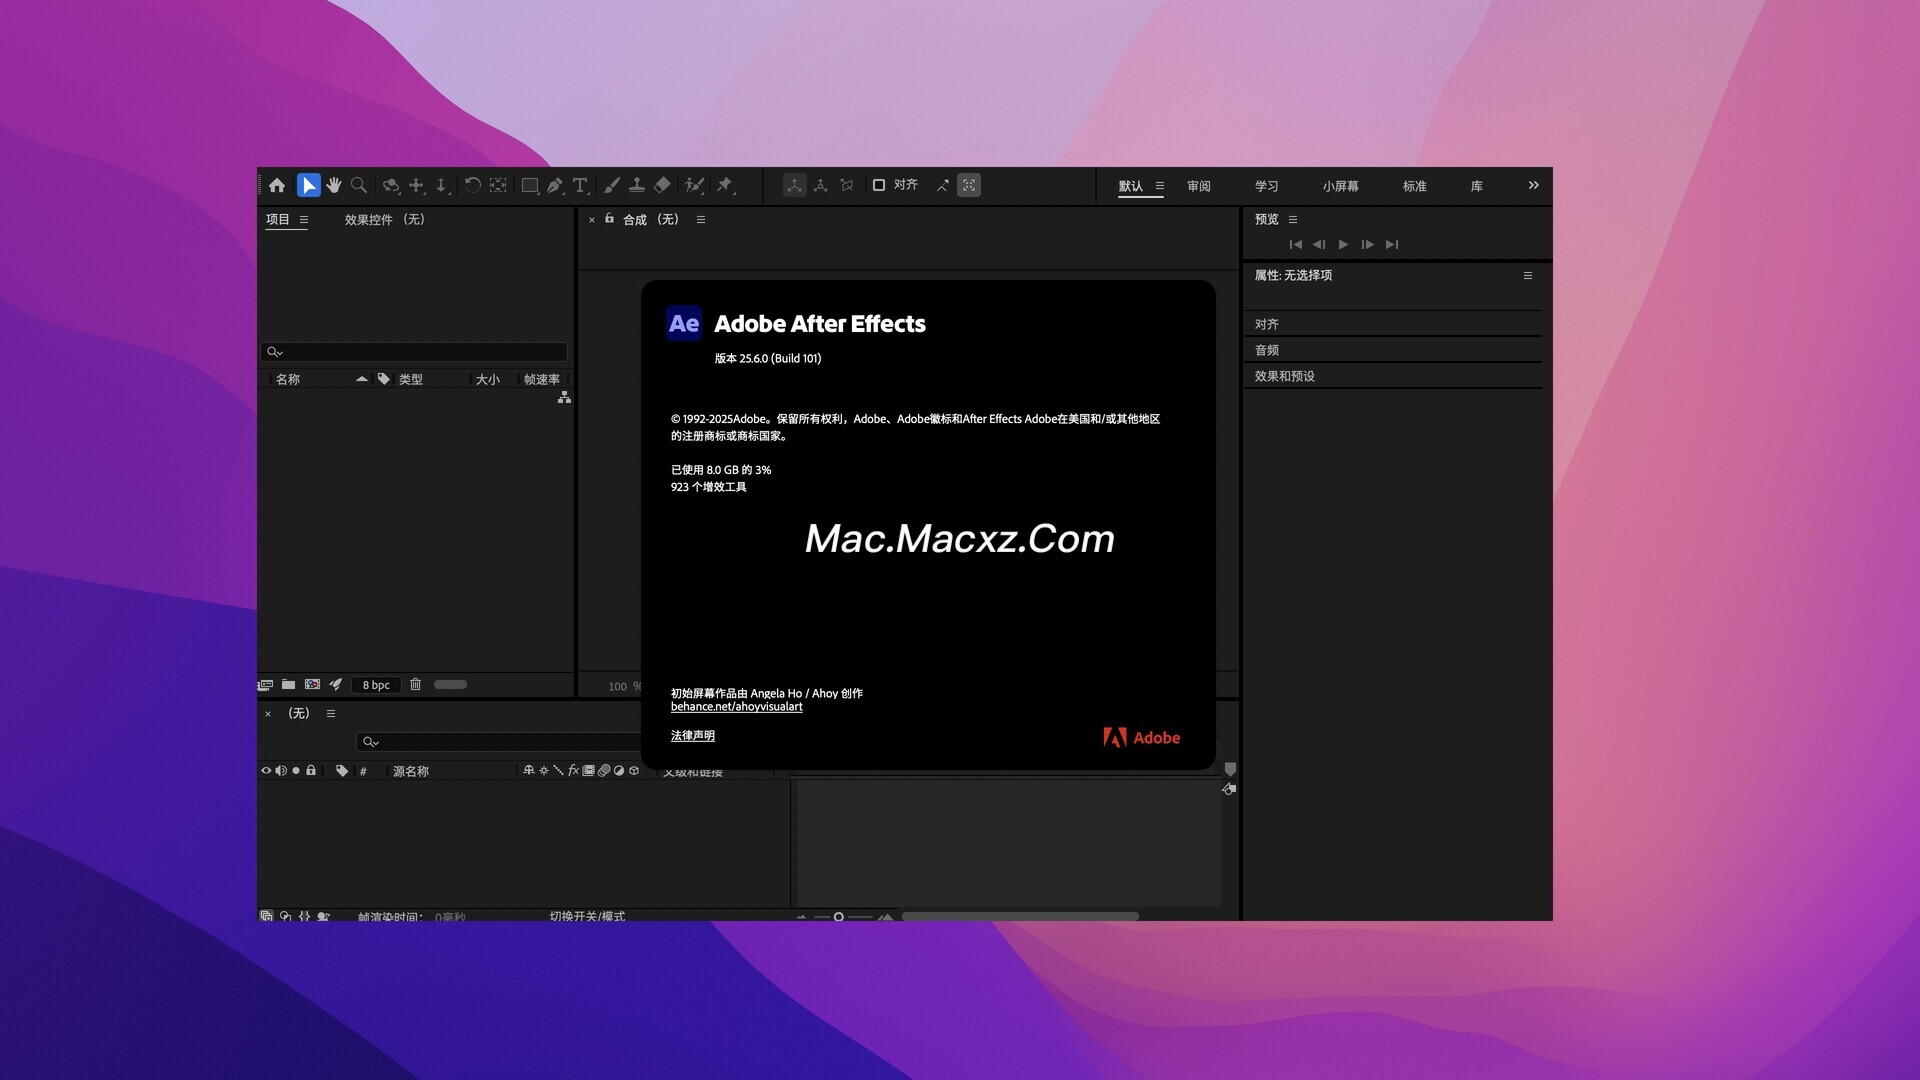This screenshot has height=1080, width=1920.
Task: Click the 8 bpc color depth button
Action: 376,685
